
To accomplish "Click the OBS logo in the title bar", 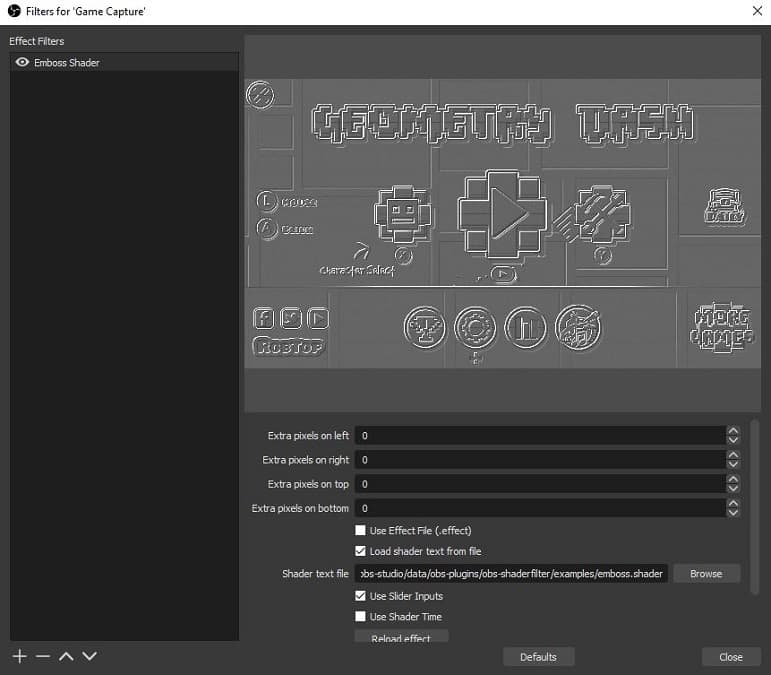I will [14, 11].
